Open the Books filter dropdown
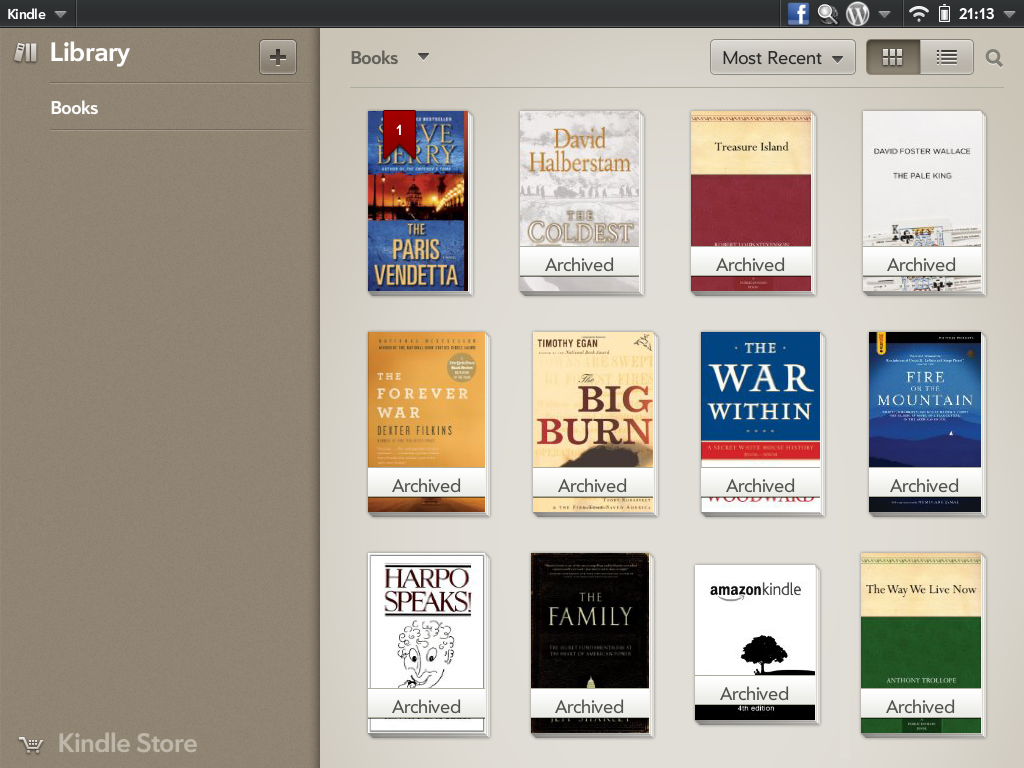 point(390,57)
